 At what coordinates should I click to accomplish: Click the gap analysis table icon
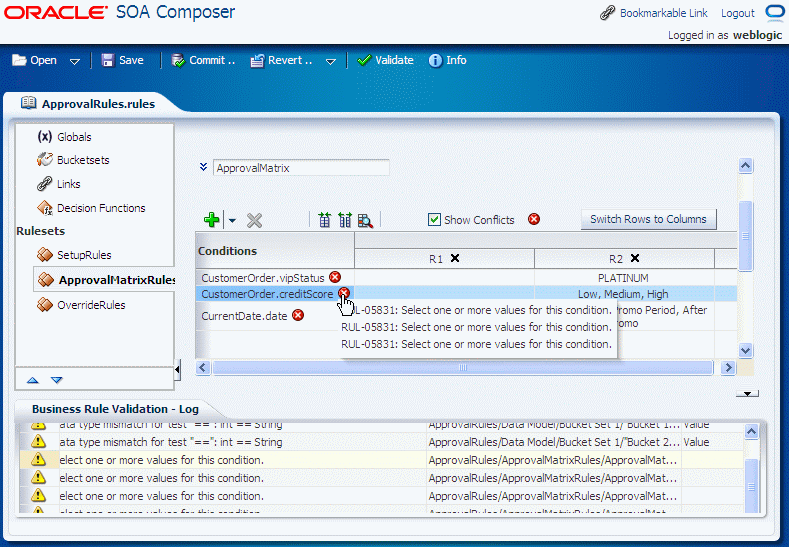click(x=325, y=220)
